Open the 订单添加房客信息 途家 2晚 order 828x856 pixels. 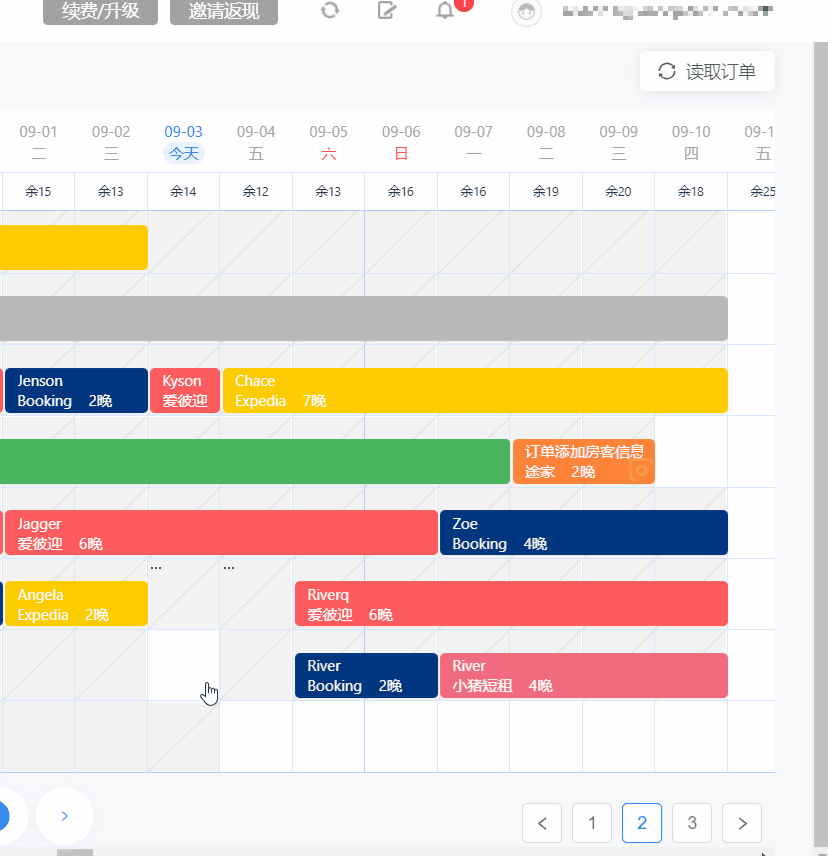[583, 462]
